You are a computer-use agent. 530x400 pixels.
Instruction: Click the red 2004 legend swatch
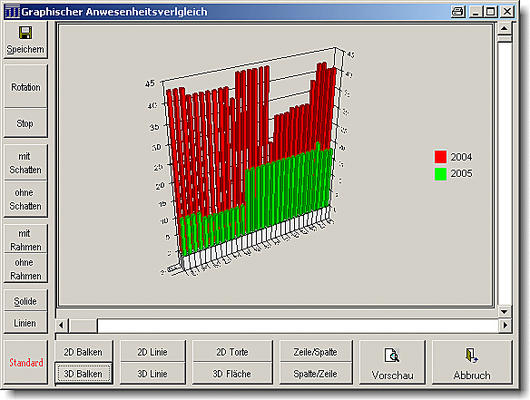click(440, 157)
